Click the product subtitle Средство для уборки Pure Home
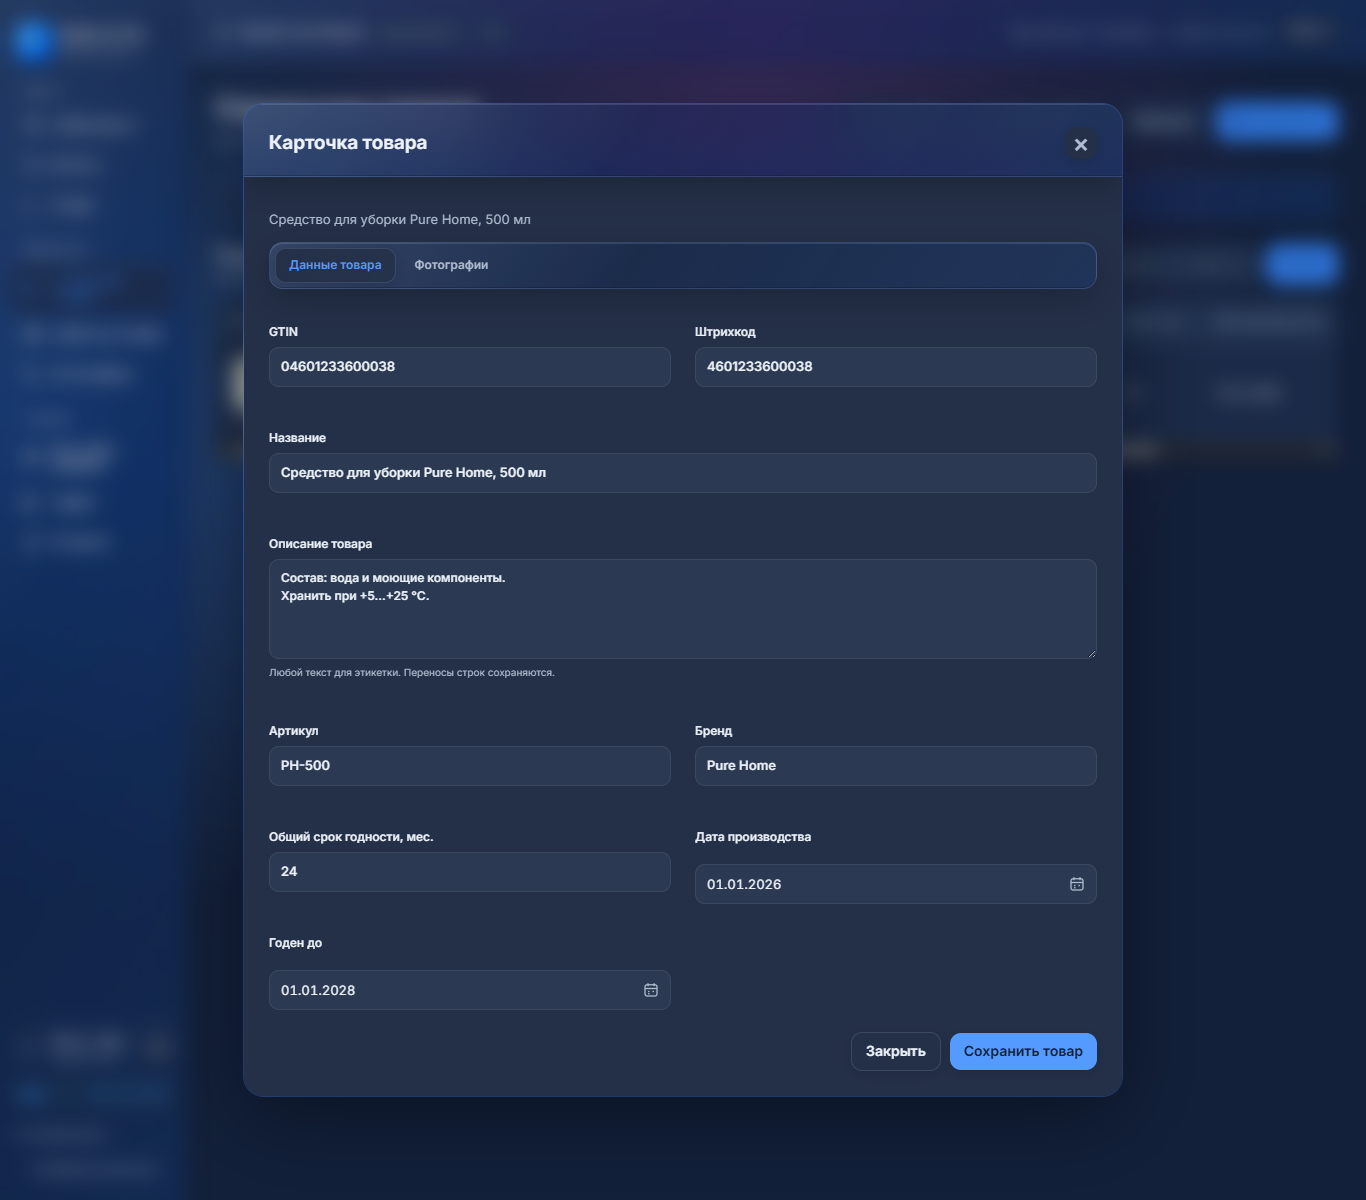This screenshot has width=1366, height=1200. pyautogui.click(x=400, y=220)
